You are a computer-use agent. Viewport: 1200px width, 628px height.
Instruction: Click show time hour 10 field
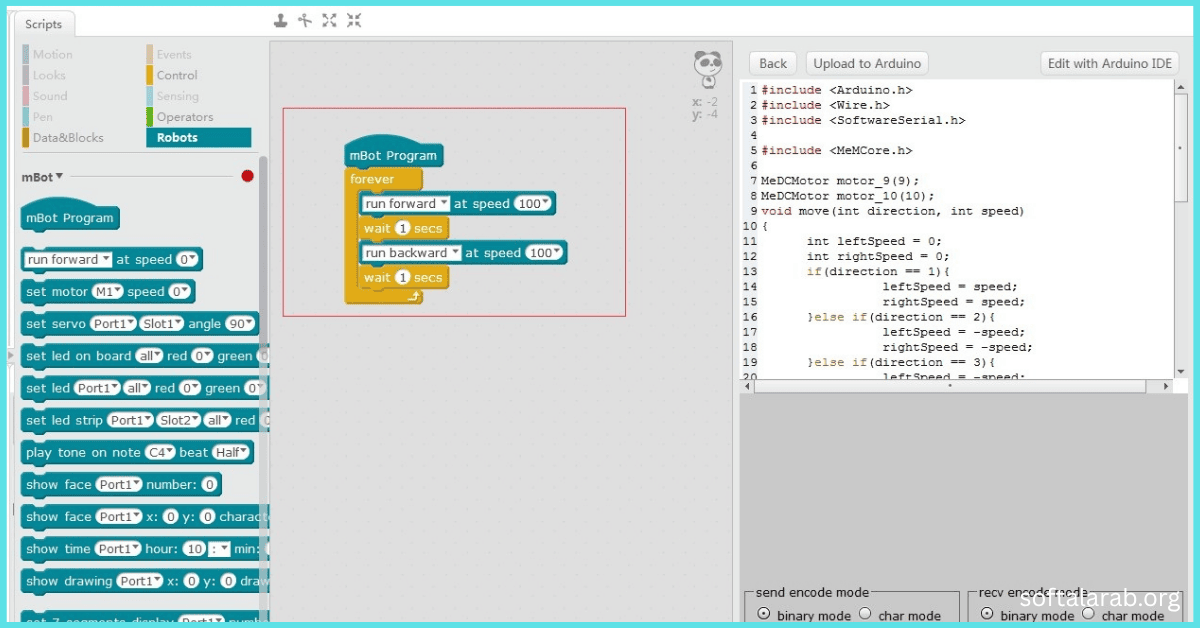pyautogui.click(x=194, y=549)
